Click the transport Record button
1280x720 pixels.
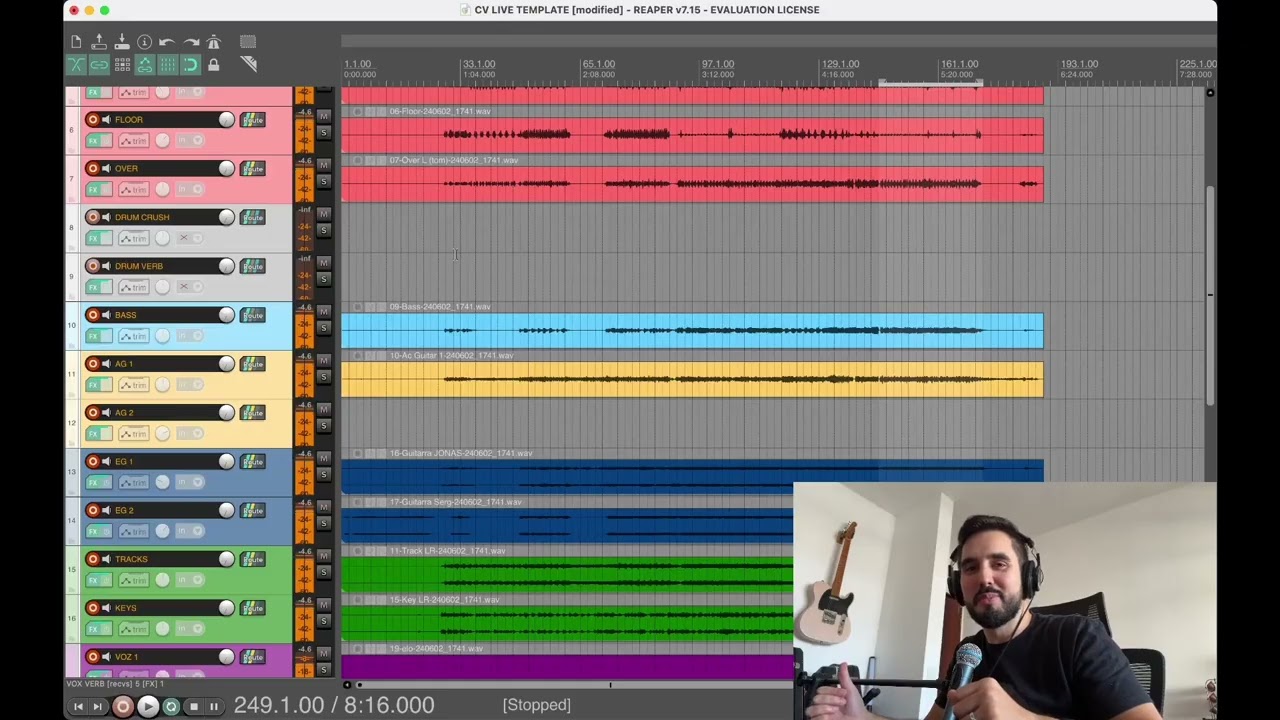123,706
